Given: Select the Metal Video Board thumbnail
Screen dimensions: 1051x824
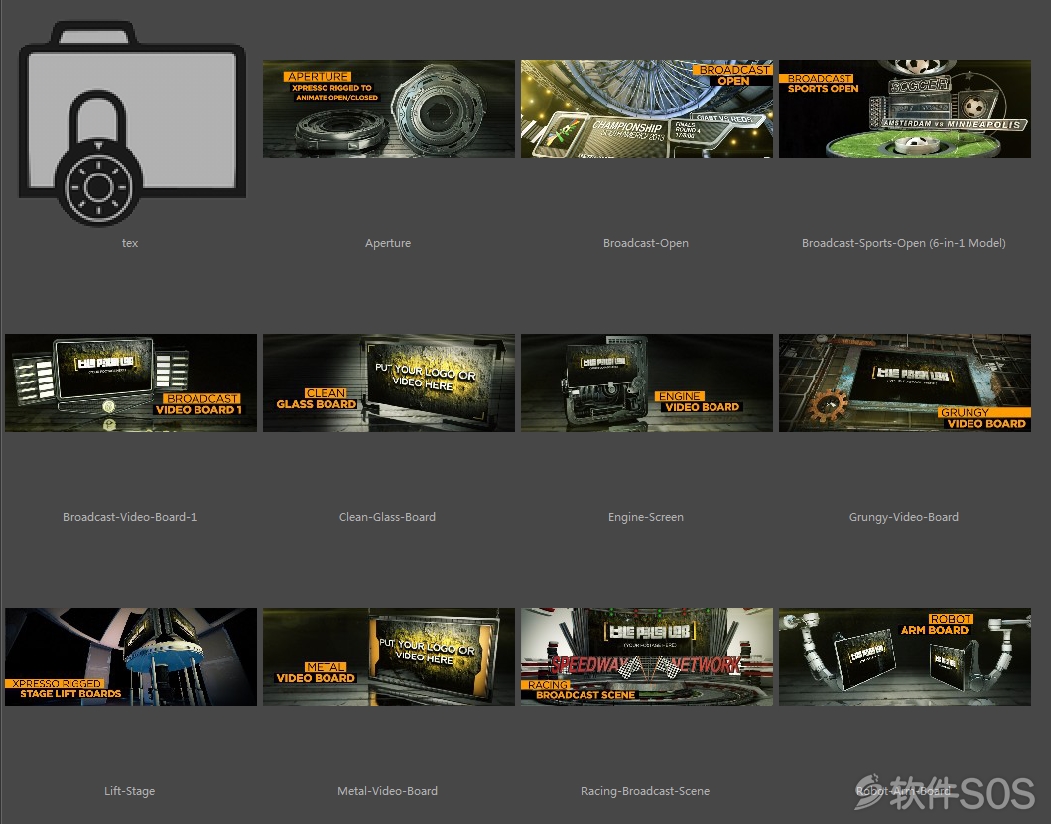Looking at the screenshot, I should (389, 657).
